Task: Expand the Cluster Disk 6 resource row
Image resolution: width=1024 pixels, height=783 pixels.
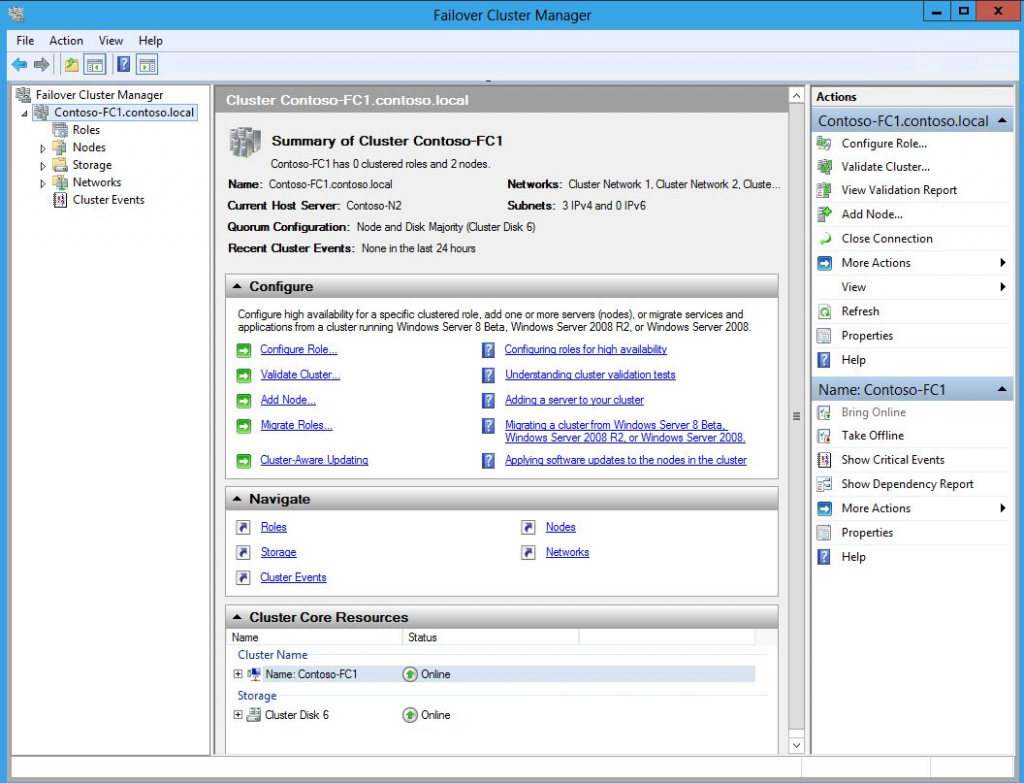Action: coord(238,714)
